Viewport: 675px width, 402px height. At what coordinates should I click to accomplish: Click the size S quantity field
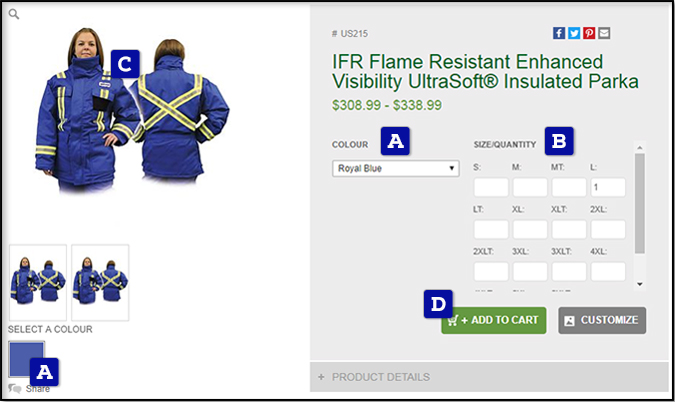coord(491,187)
